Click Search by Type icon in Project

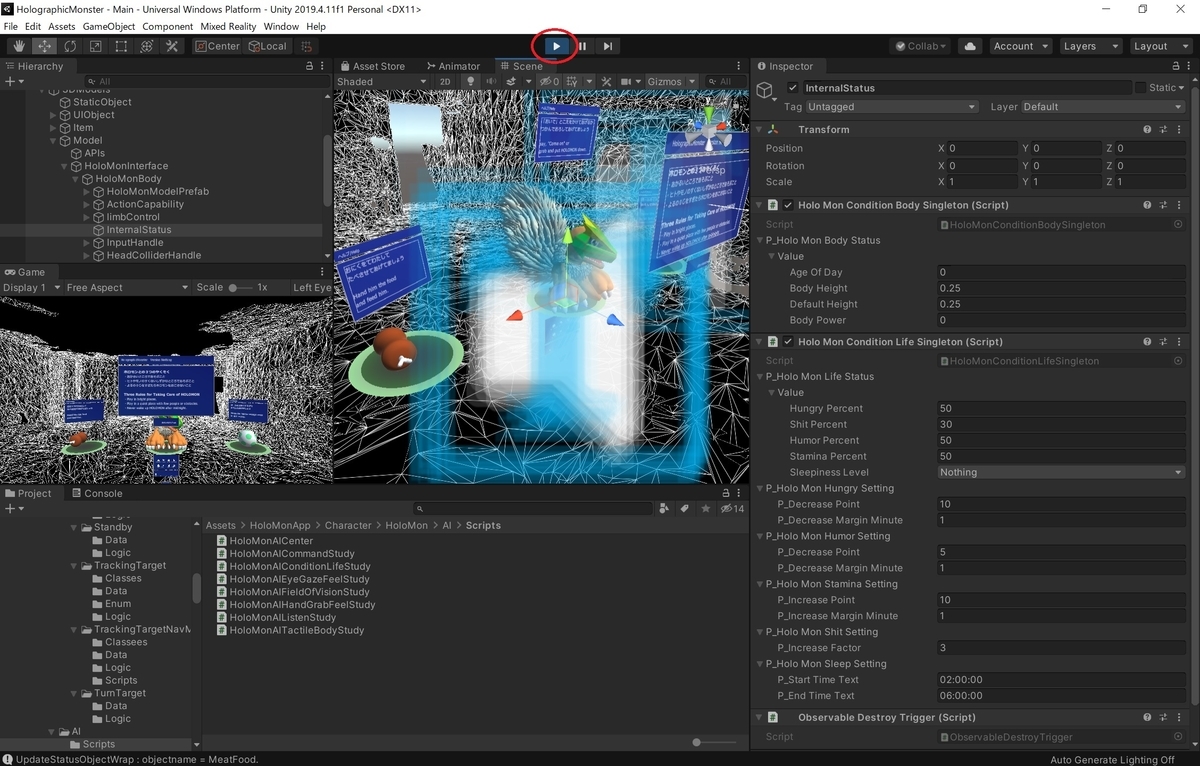(664, 508)
